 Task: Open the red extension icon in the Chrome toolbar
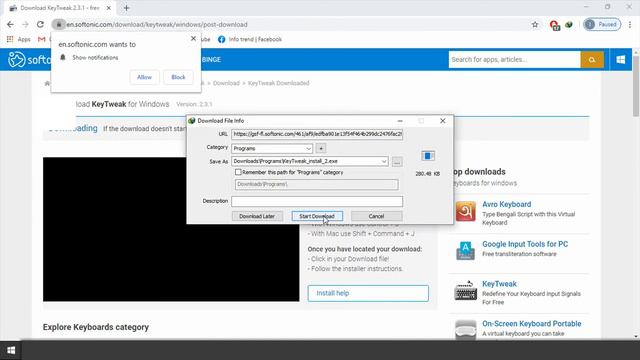pyautogui.click(x=554, y=25)
